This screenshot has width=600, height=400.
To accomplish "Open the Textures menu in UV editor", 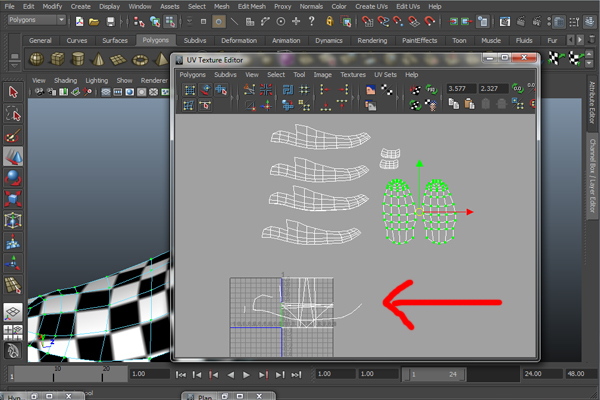I will (353, 75).
